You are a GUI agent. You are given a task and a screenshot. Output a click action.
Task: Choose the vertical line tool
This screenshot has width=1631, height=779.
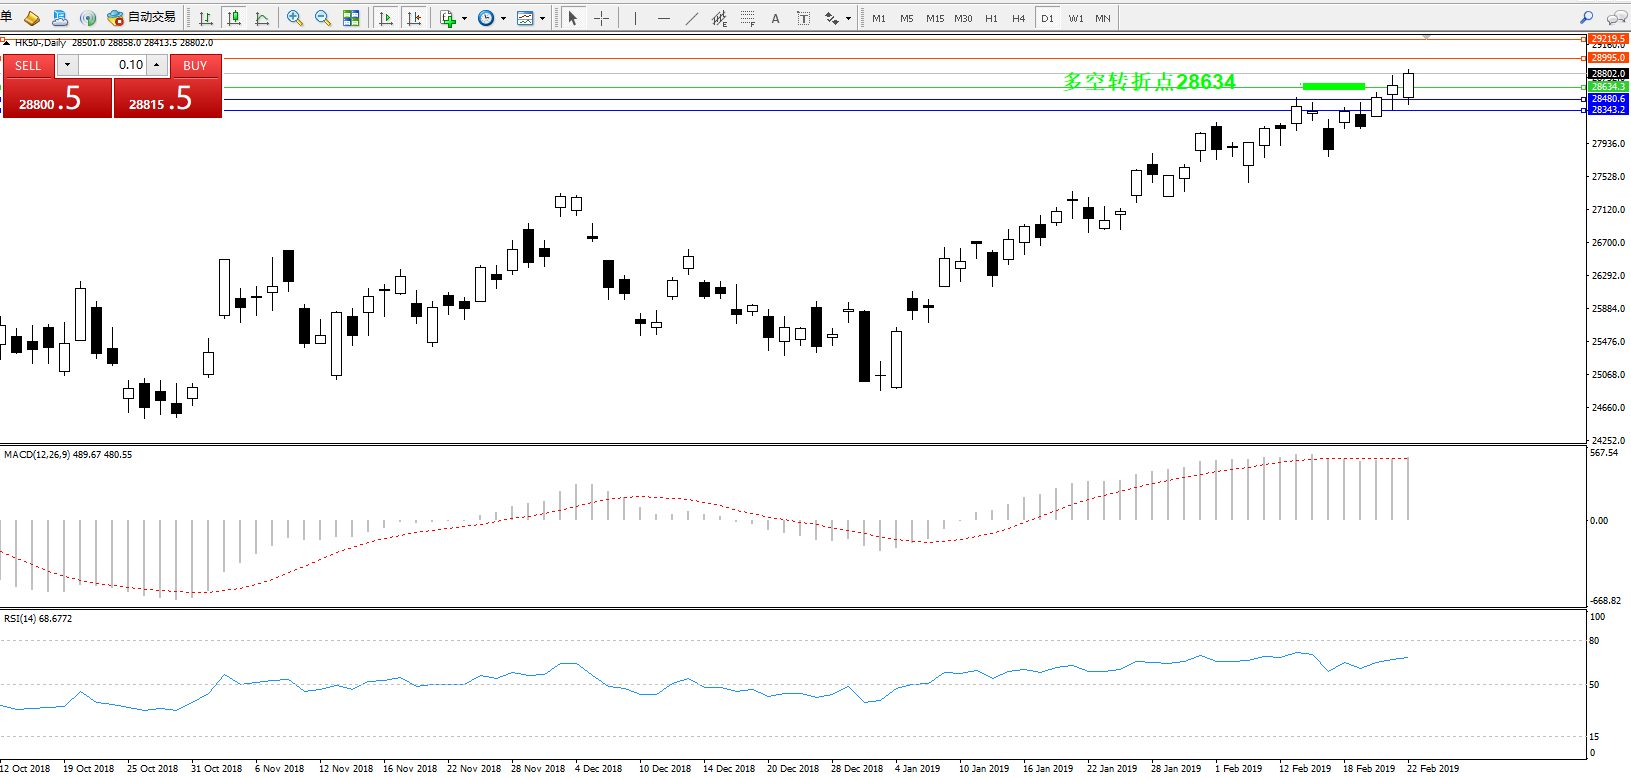click(x=635, y=18)
